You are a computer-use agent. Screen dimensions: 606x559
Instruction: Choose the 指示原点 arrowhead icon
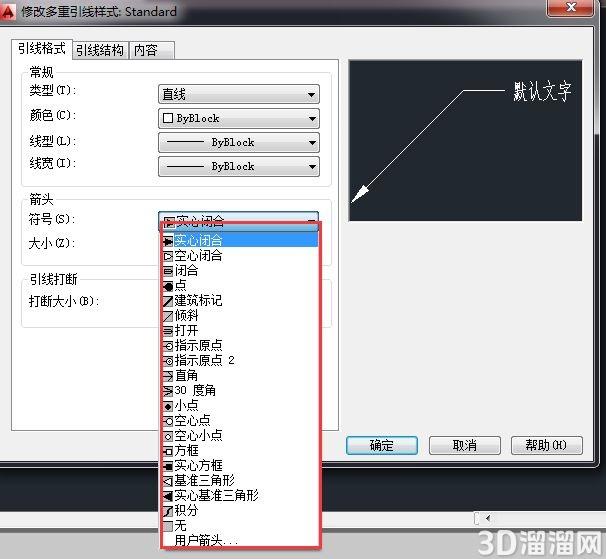(x=168, y=346)
